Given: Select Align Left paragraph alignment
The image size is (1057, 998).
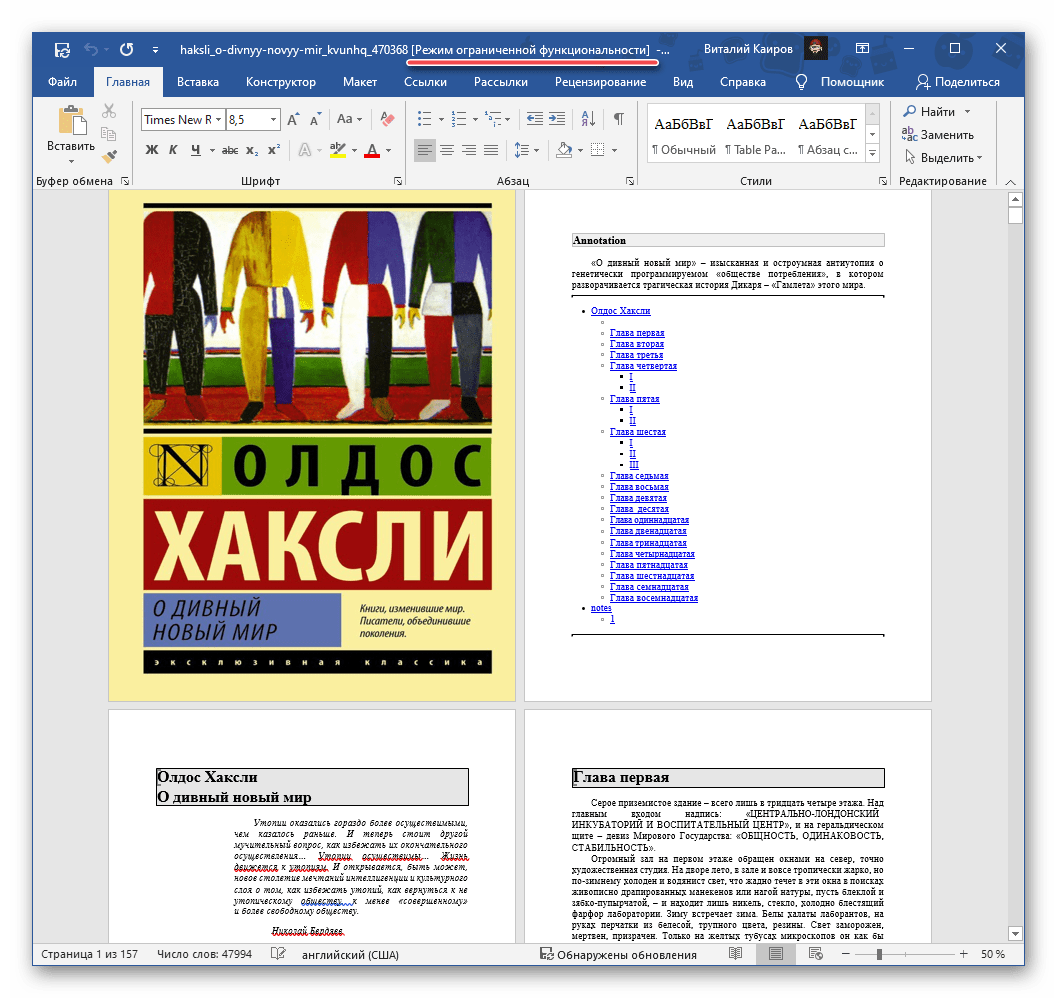Looking at the screenshot, I should pos(425,150).
